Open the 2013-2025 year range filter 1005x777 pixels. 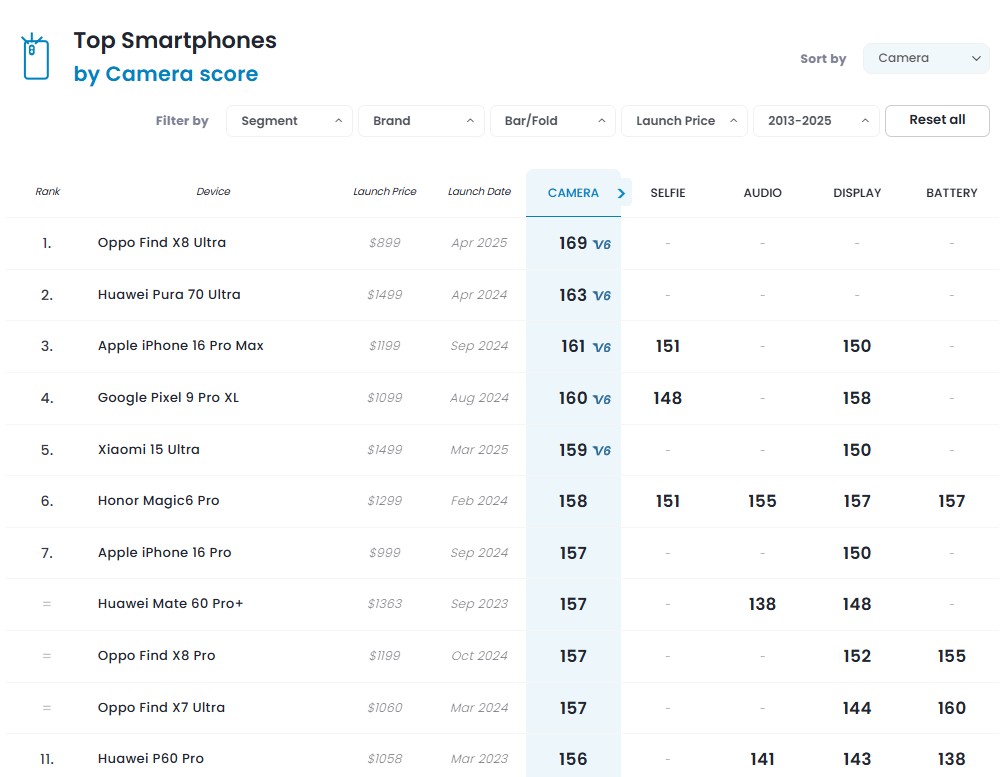(x=816, y=121)
